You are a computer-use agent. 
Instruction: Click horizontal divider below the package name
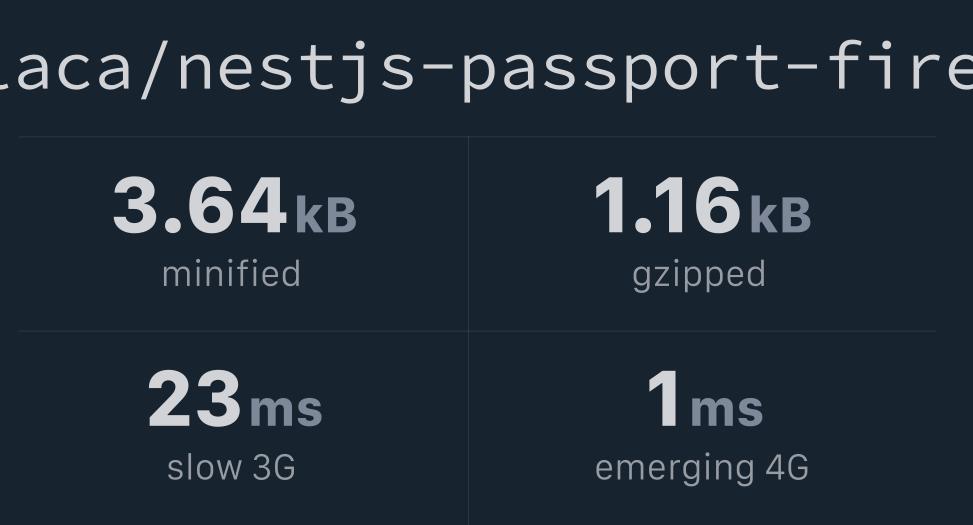tap(477, 137)
